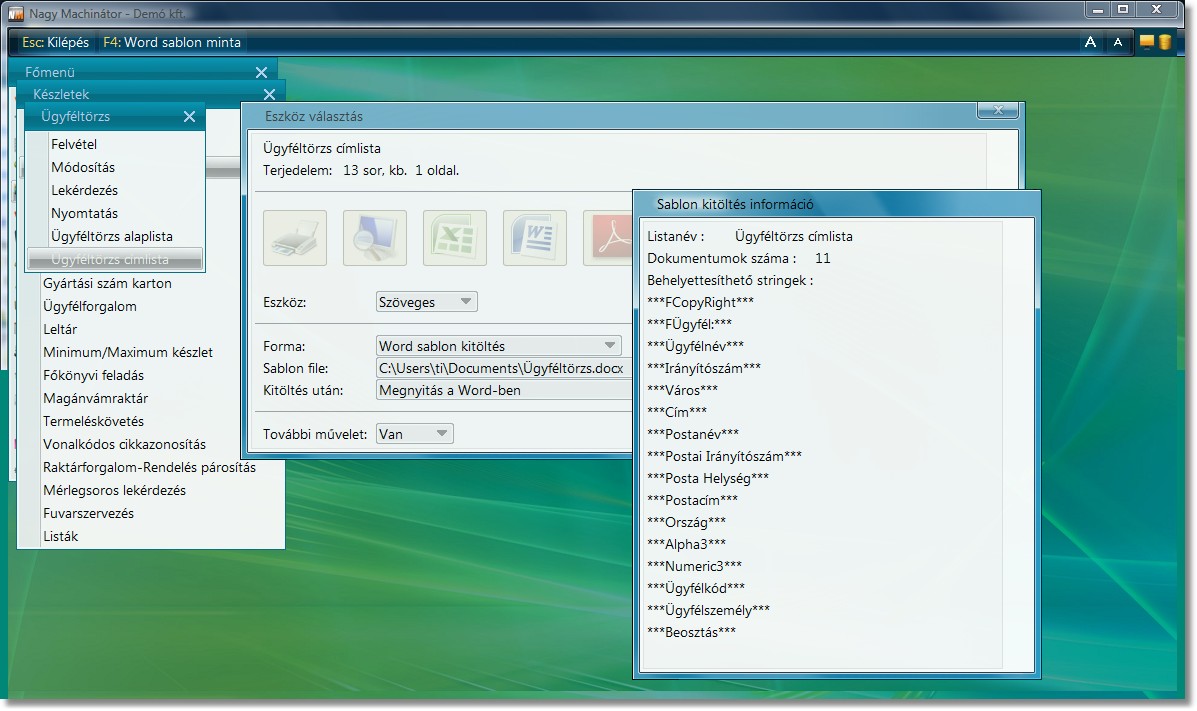
Task: Select the PDF export icon
Action: [x=608, y=238]
